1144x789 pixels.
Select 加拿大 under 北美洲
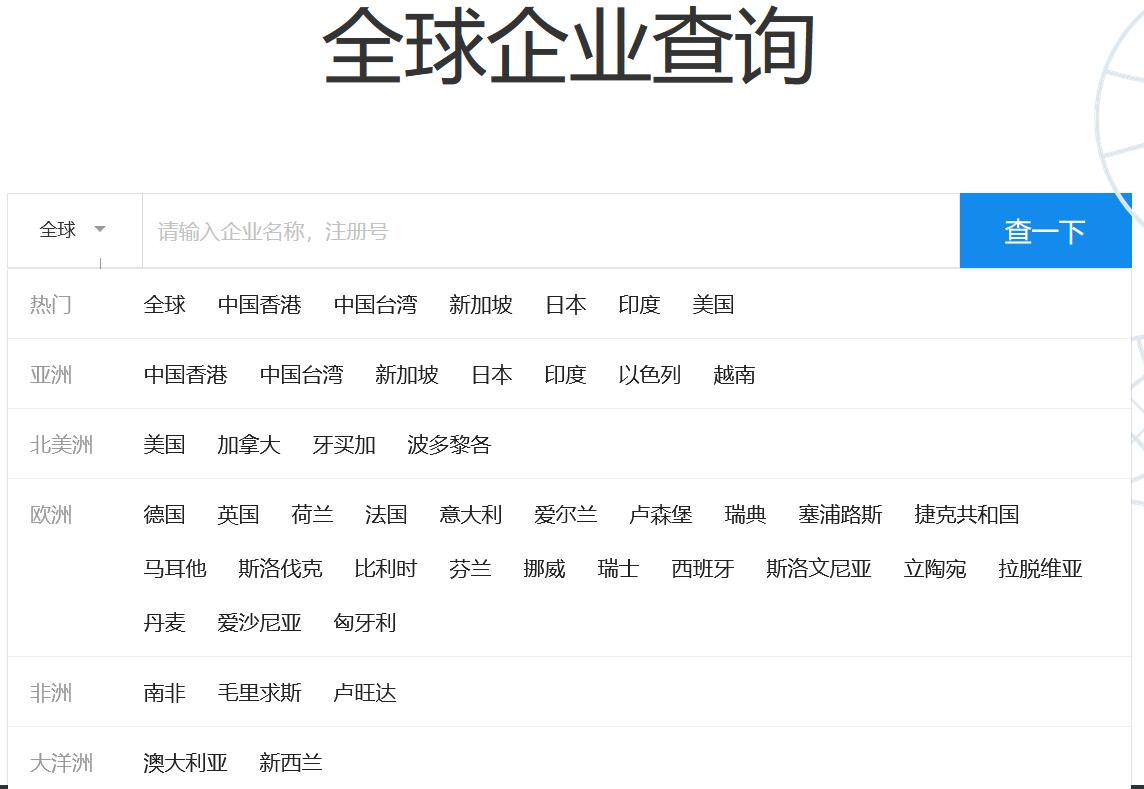click(x=249, y=445)
